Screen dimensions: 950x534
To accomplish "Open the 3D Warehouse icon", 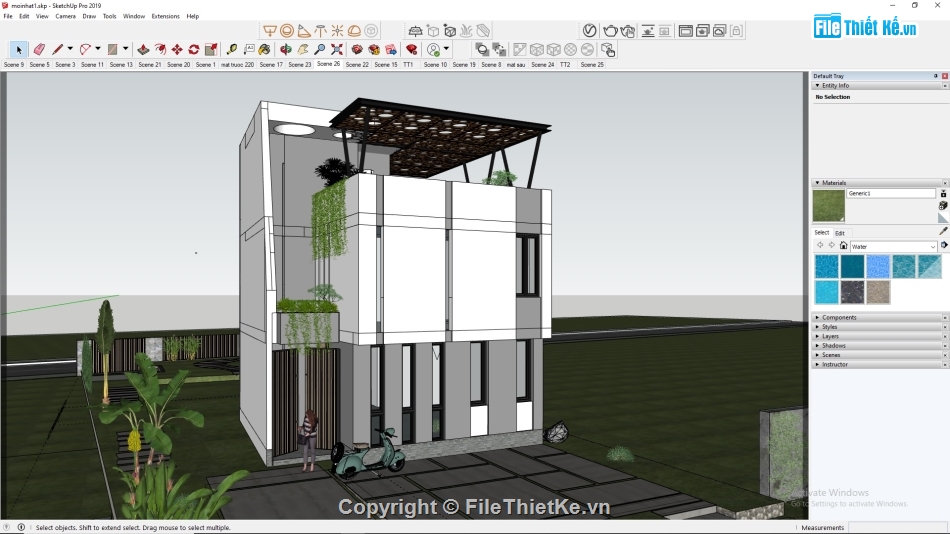I will 357,49.
